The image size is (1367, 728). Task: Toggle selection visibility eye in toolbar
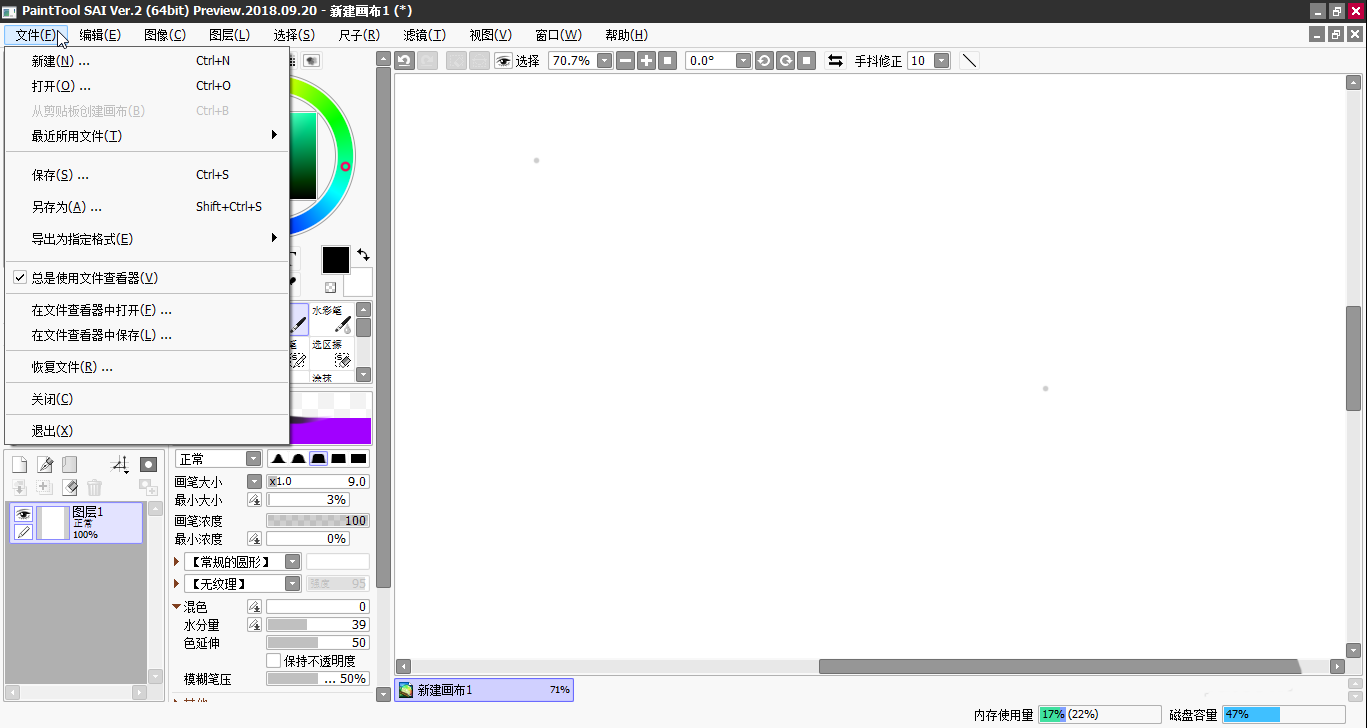tap(503, 61)
